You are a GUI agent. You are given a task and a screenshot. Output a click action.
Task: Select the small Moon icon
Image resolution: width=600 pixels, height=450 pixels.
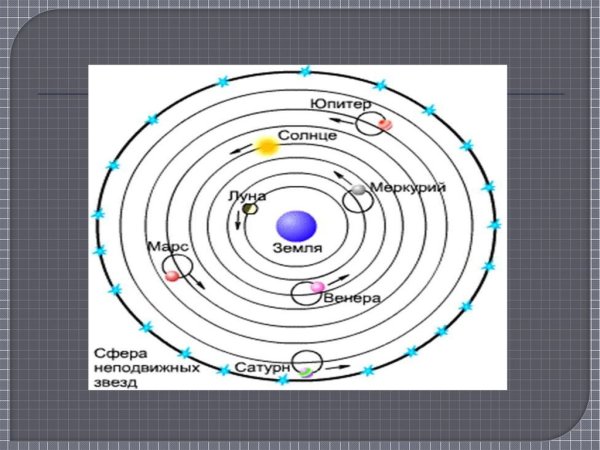click(x=250, y=209)
